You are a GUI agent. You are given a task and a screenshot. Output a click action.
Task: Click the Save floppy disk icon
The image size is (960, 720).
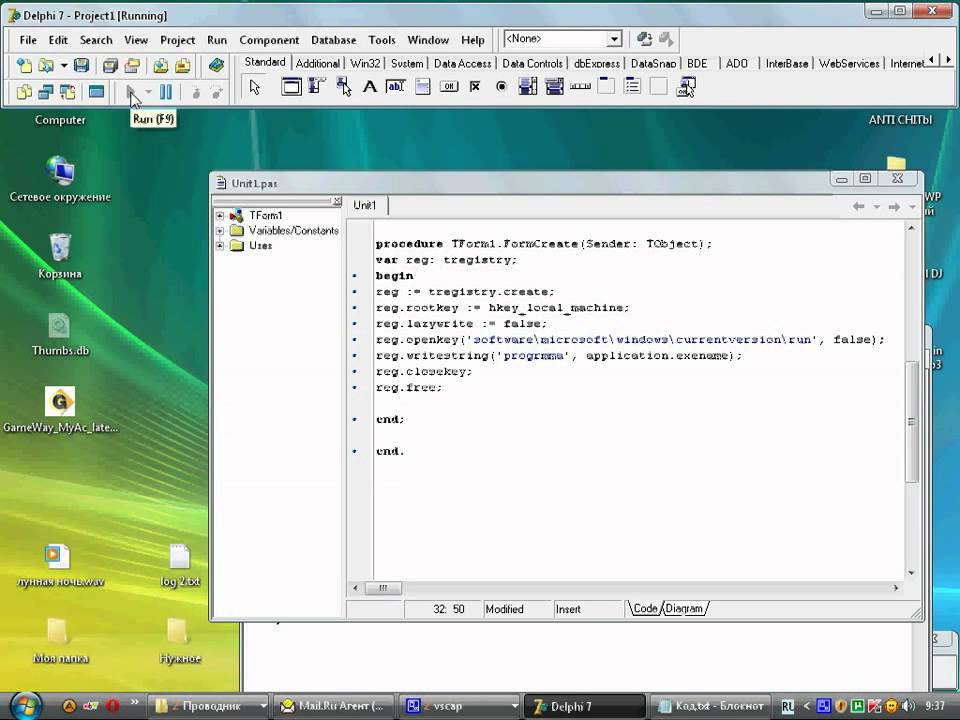[x=81, y=64]
